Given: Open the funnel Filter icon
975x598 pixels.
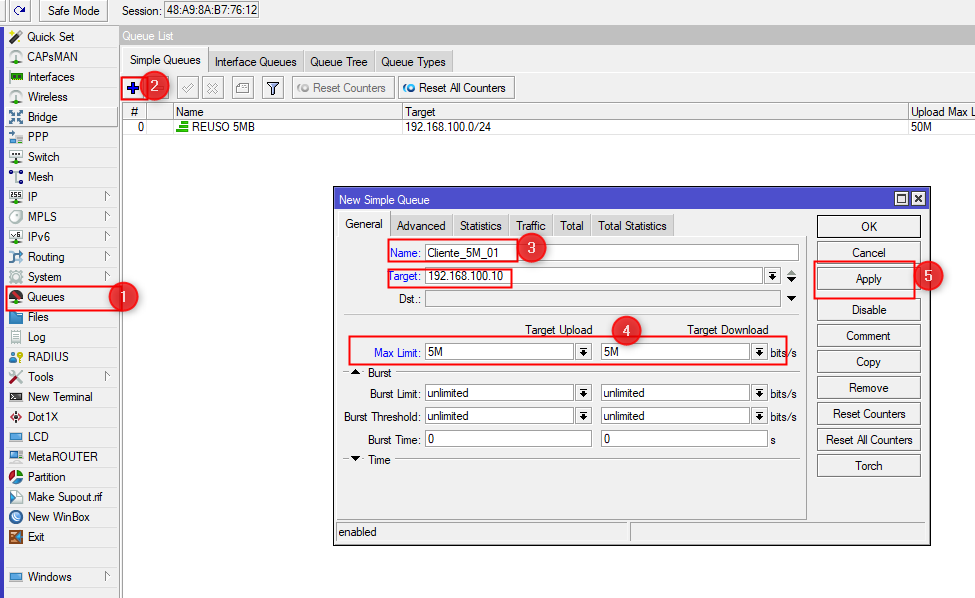Looking at the screenshot, I should 272,88.
